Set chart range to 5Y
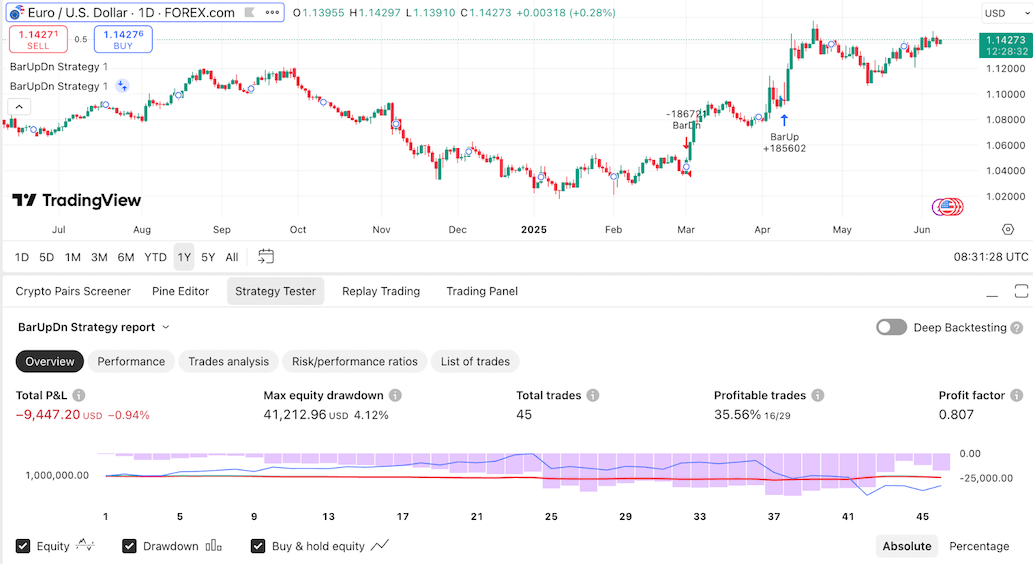 point(208,257)
